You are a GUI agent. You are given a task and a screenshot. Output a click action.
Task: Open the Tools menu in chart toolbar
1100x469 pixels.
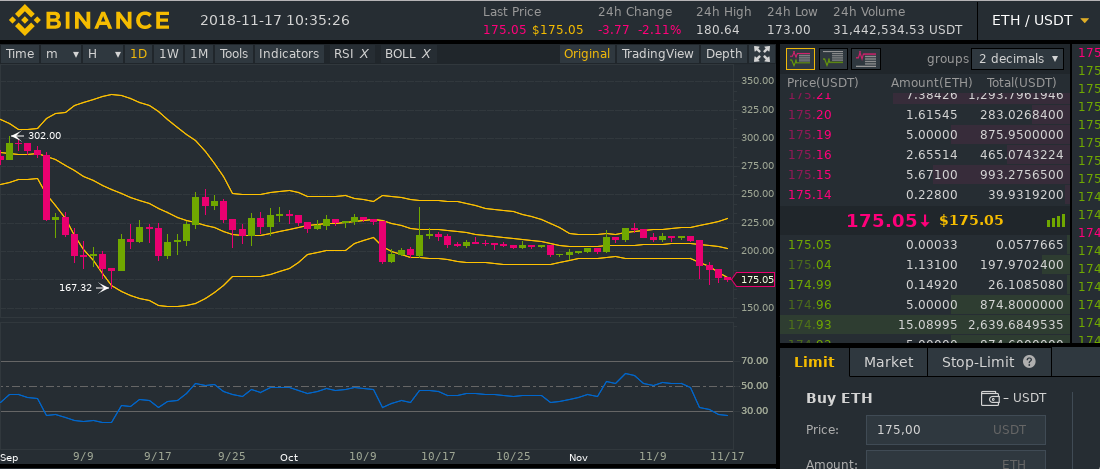pos(234,54)
